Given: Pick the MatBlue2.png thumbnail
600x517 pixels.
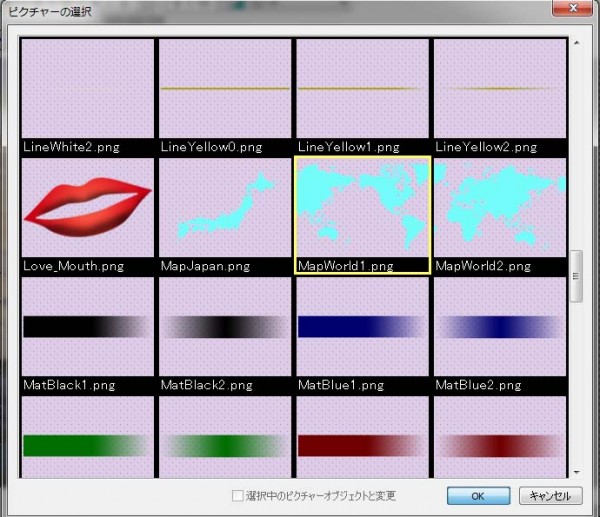Looking at the screenshot, I should click(x=500, y=326).
